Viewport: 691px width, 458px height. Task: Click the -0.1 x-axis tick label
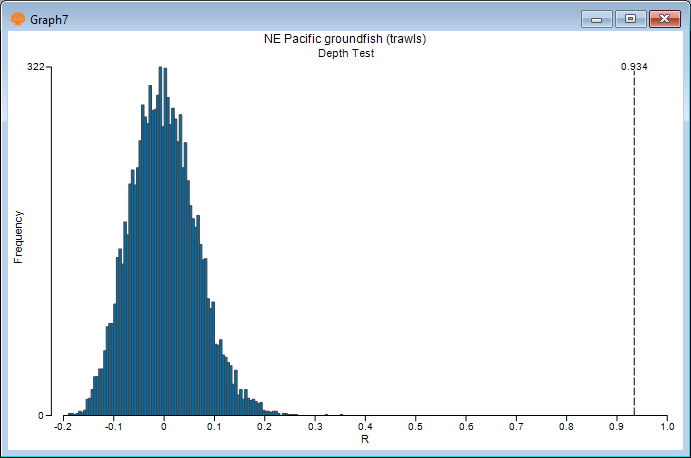pyautogui.click(x=112, y=428)
